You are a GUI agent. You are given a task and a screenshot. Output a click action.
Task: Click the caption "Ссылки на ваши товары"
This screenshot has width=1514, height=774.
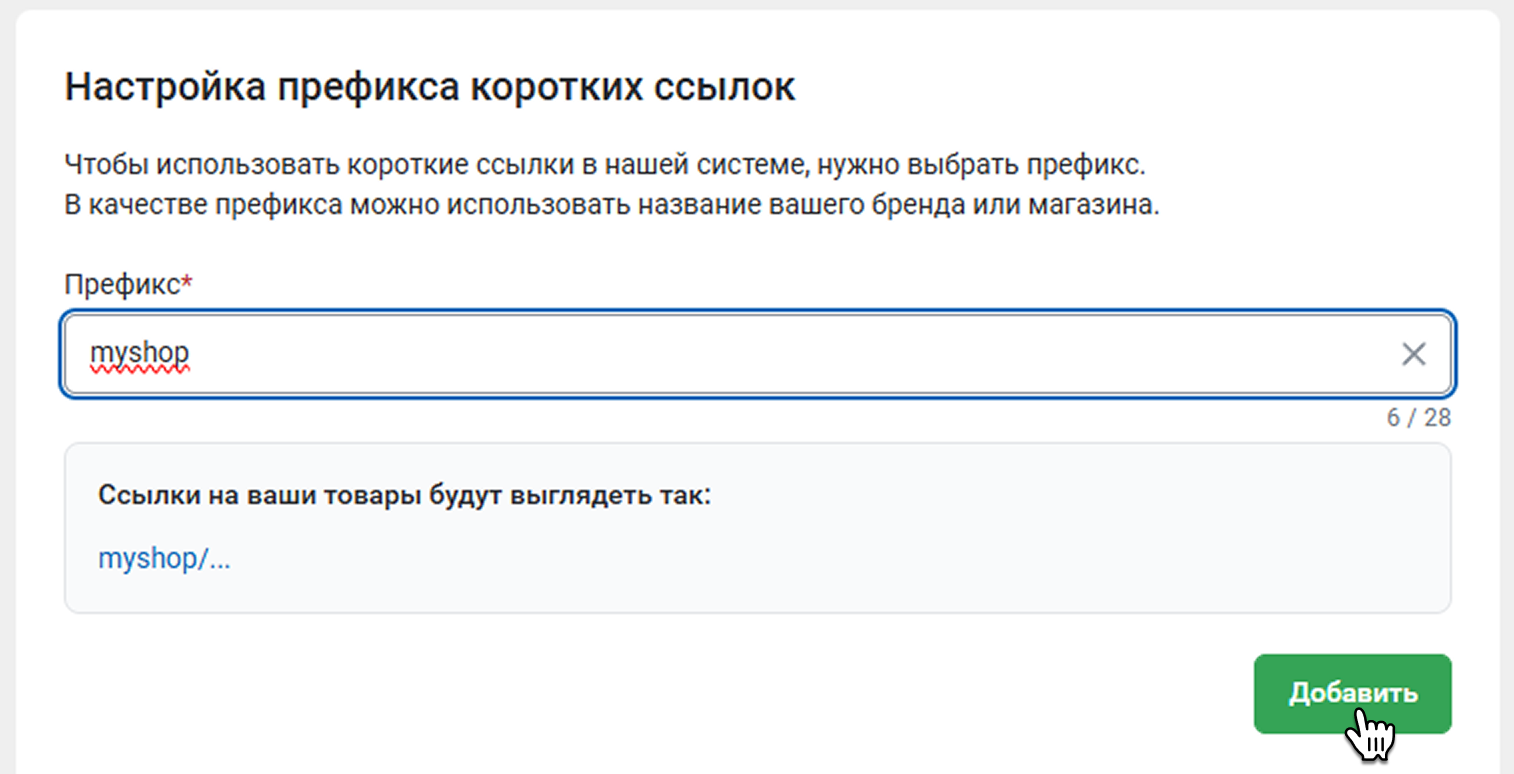[x=251, y=496]
